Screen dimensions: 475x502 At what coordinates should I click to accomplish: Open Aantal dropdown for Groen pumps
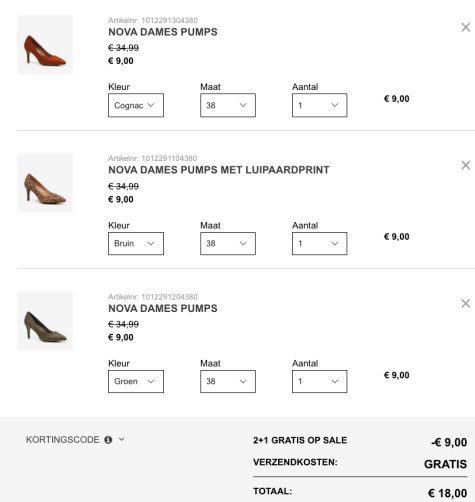point(319,381)
